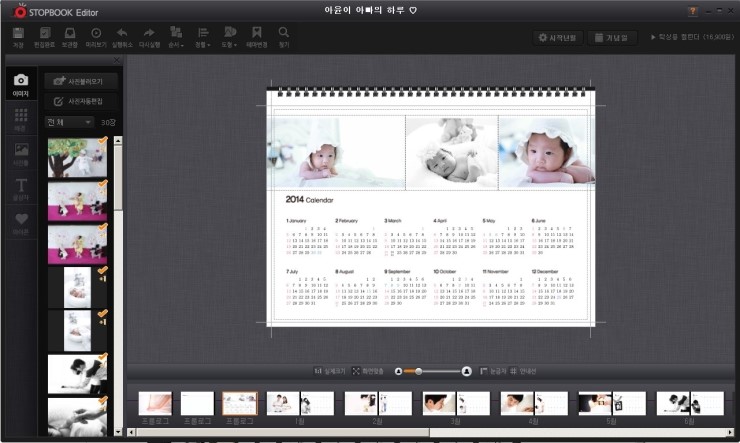Click the Preview (미리보기) play icon

pyautogui.click(x=96, y=36)
